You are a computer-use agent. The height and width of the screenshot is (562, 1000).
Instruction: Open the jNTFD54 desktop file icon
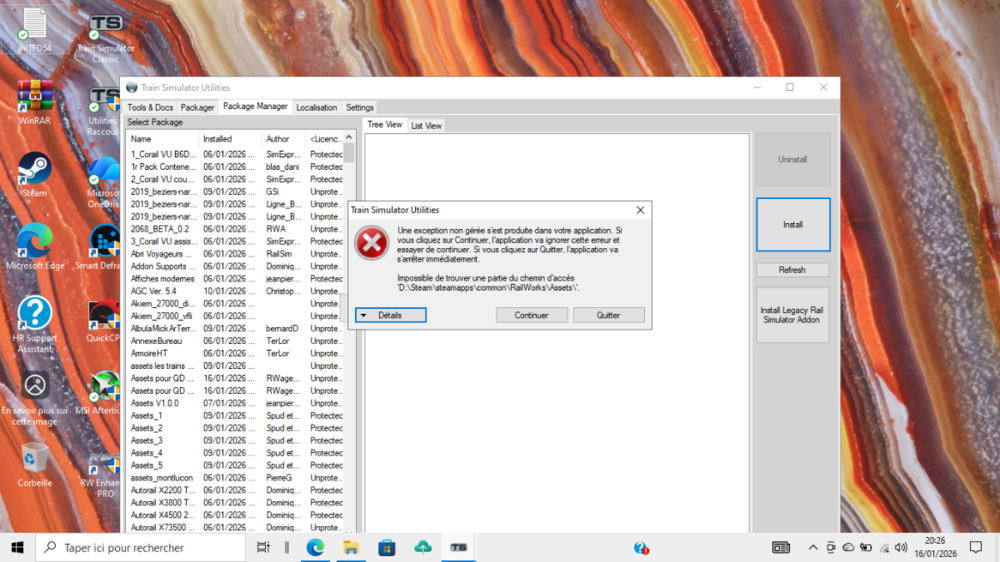34,30
